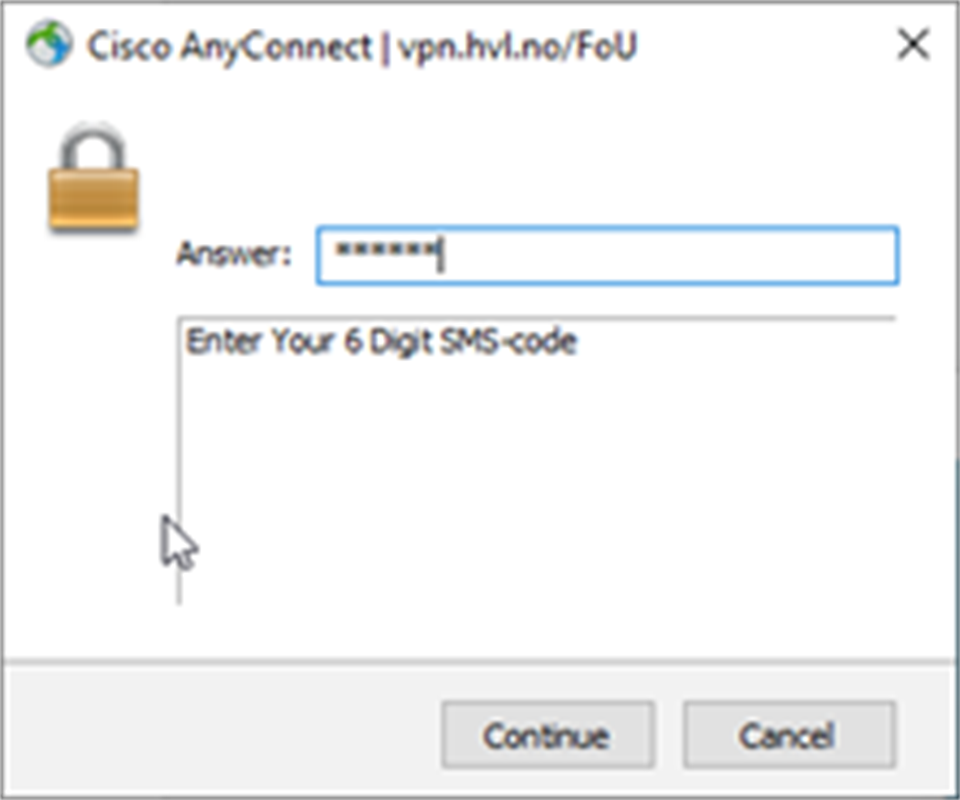Click the Cisco AnyConnect globe icon
960x800 pixels.
pos(48,45)
